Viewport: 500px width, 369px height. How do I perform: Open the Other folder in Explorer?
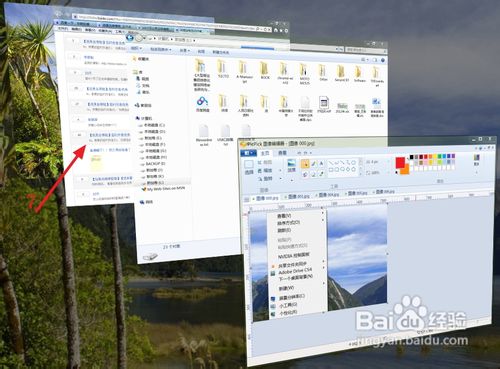click(x=322, y=73)
